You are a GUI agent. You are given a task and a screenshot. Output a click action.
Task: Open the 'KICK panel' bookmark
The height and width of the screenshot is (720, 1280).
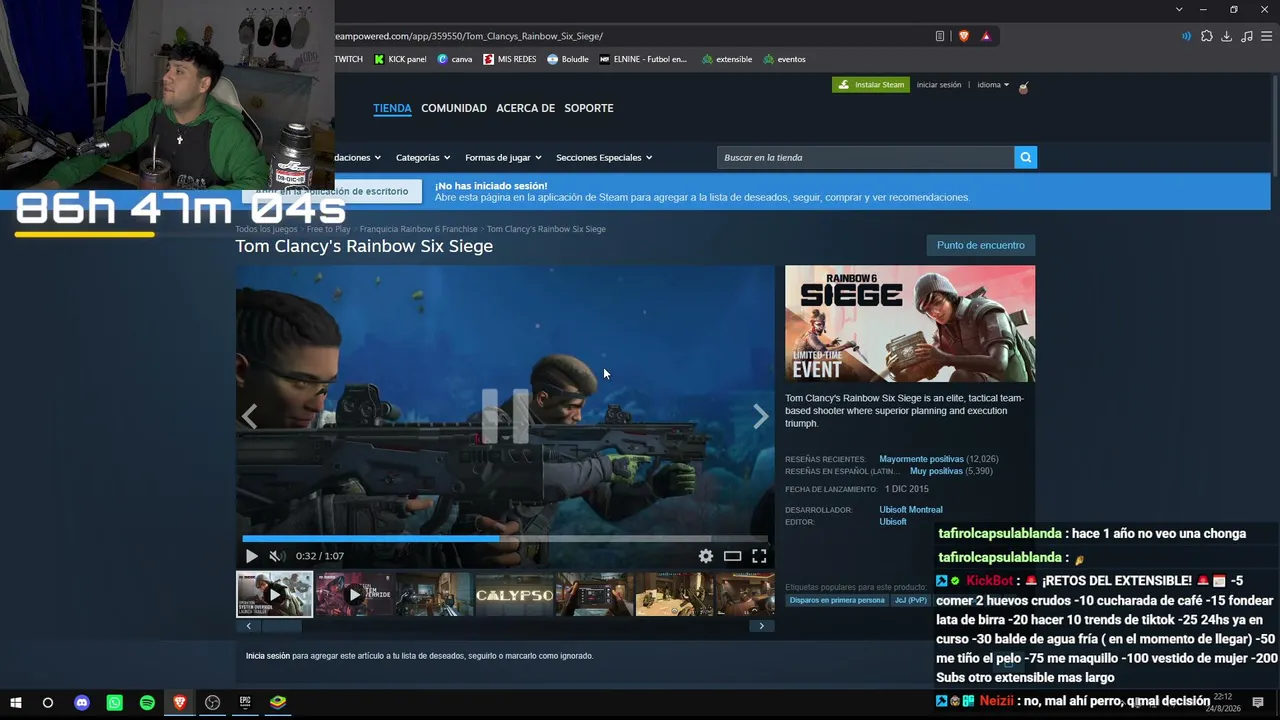point(400,59)
